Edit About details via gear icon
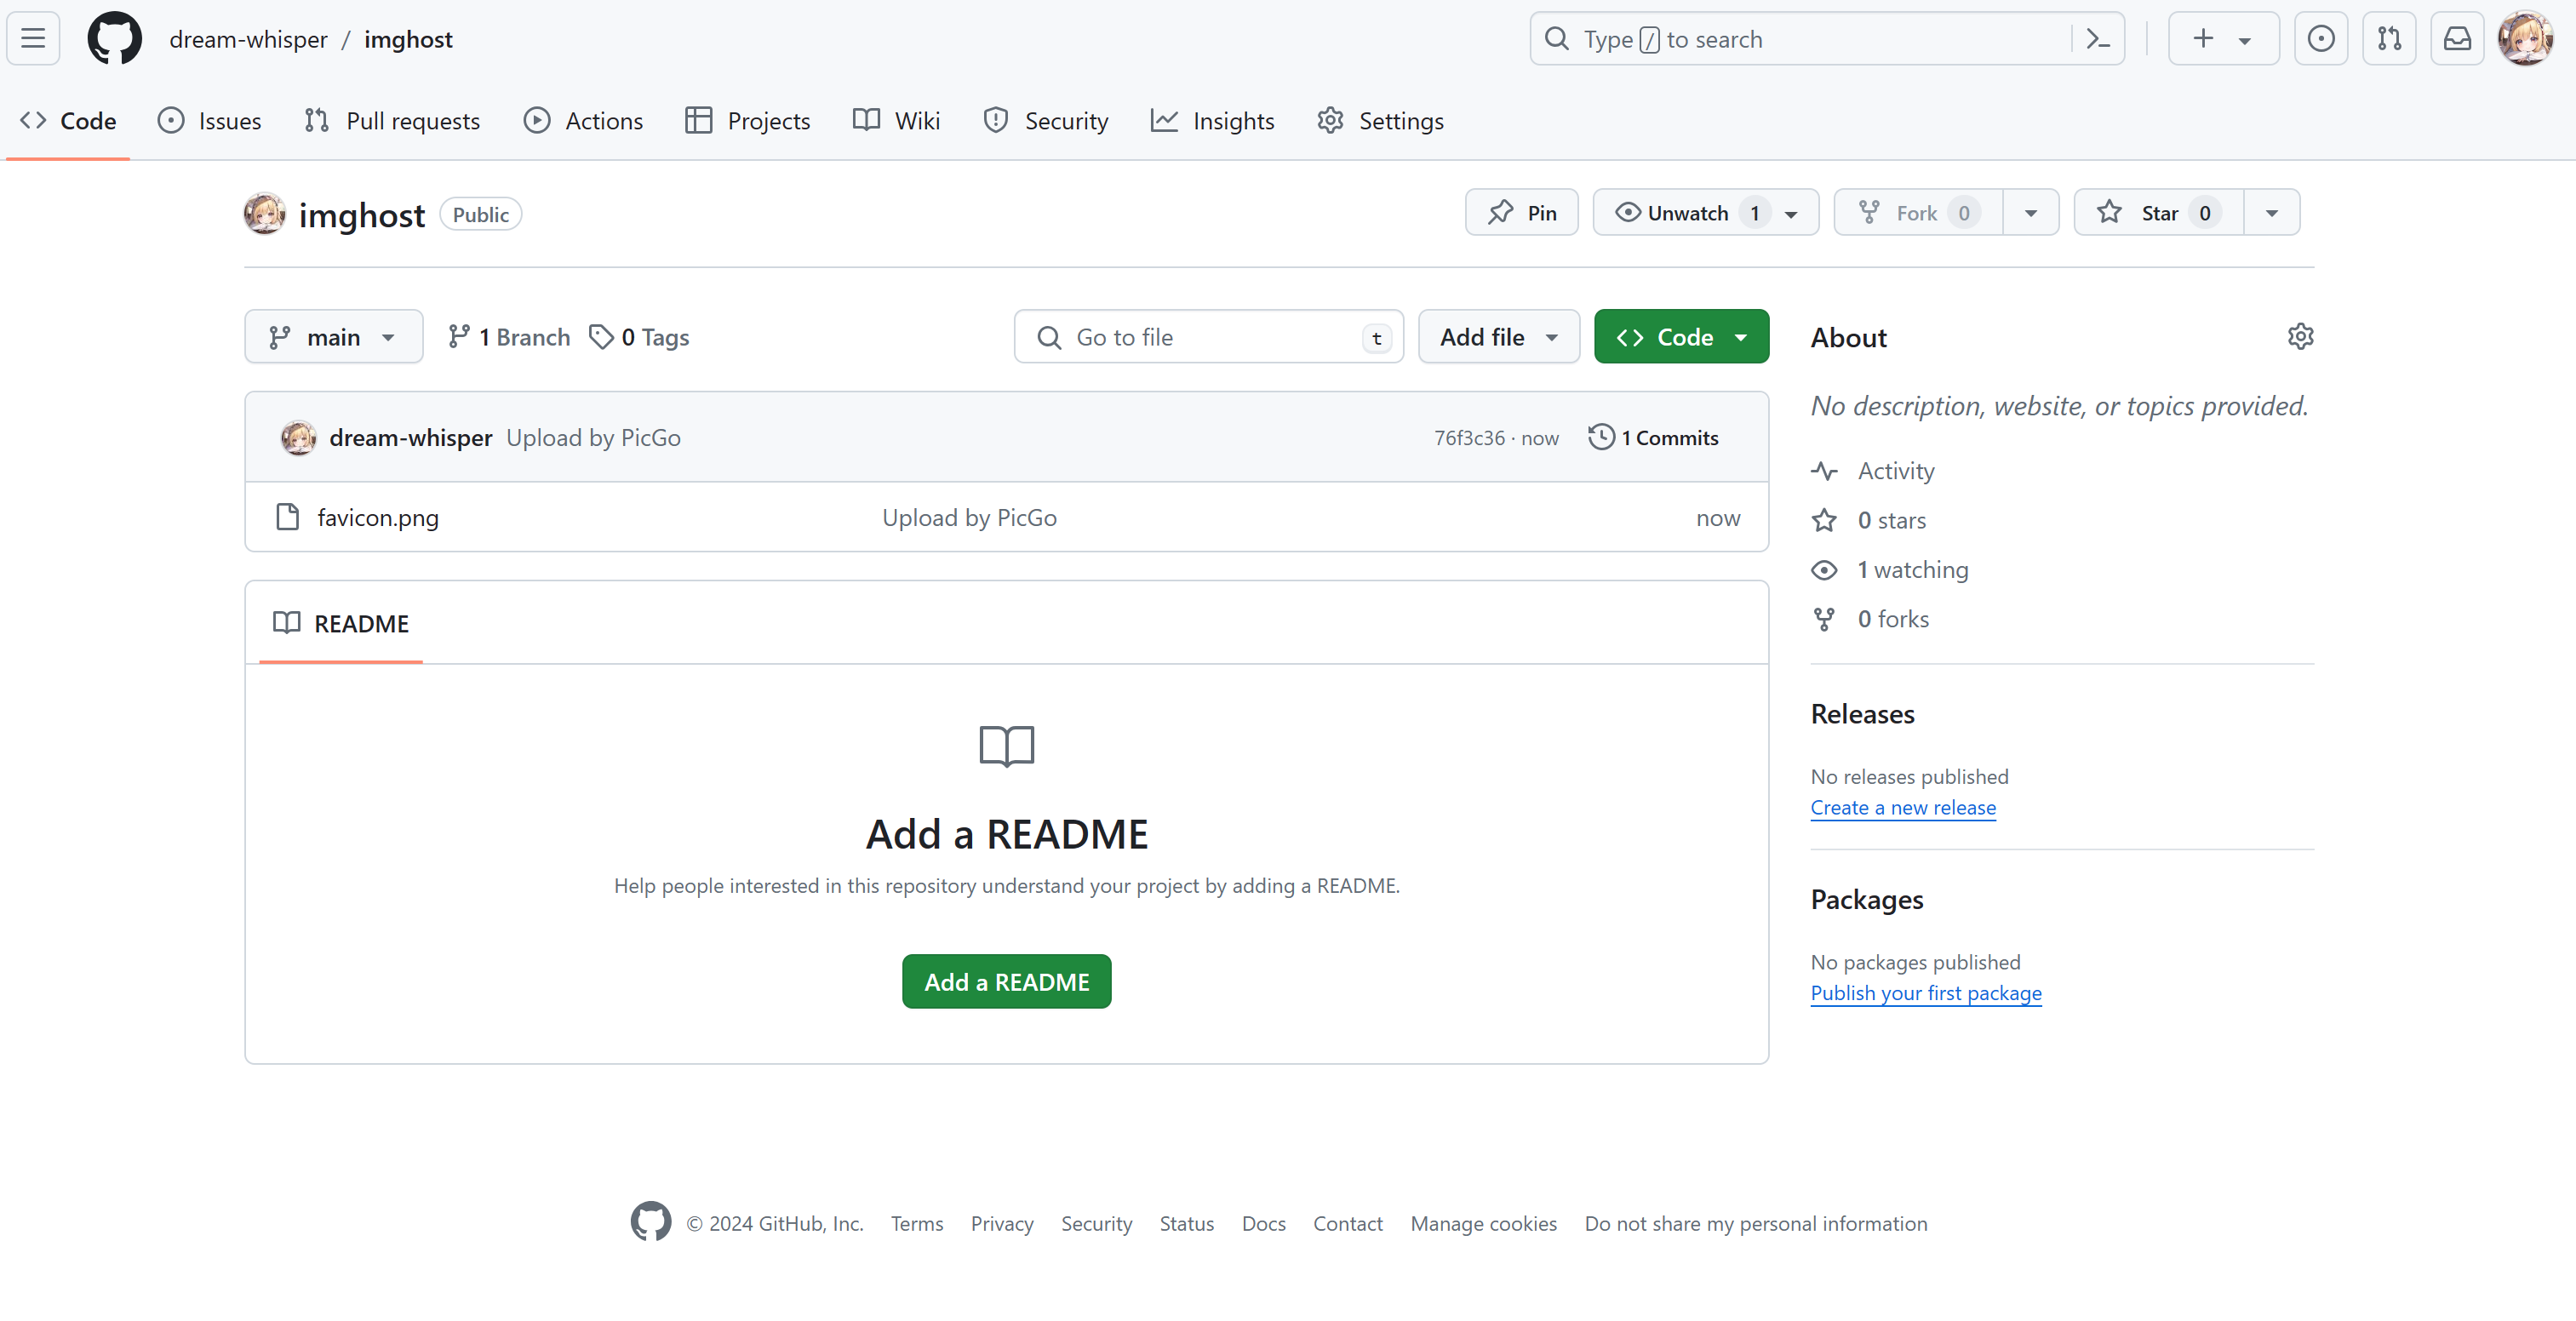The width and height of the screenshot is (2576, 1321). click(x=2300, y=336)
